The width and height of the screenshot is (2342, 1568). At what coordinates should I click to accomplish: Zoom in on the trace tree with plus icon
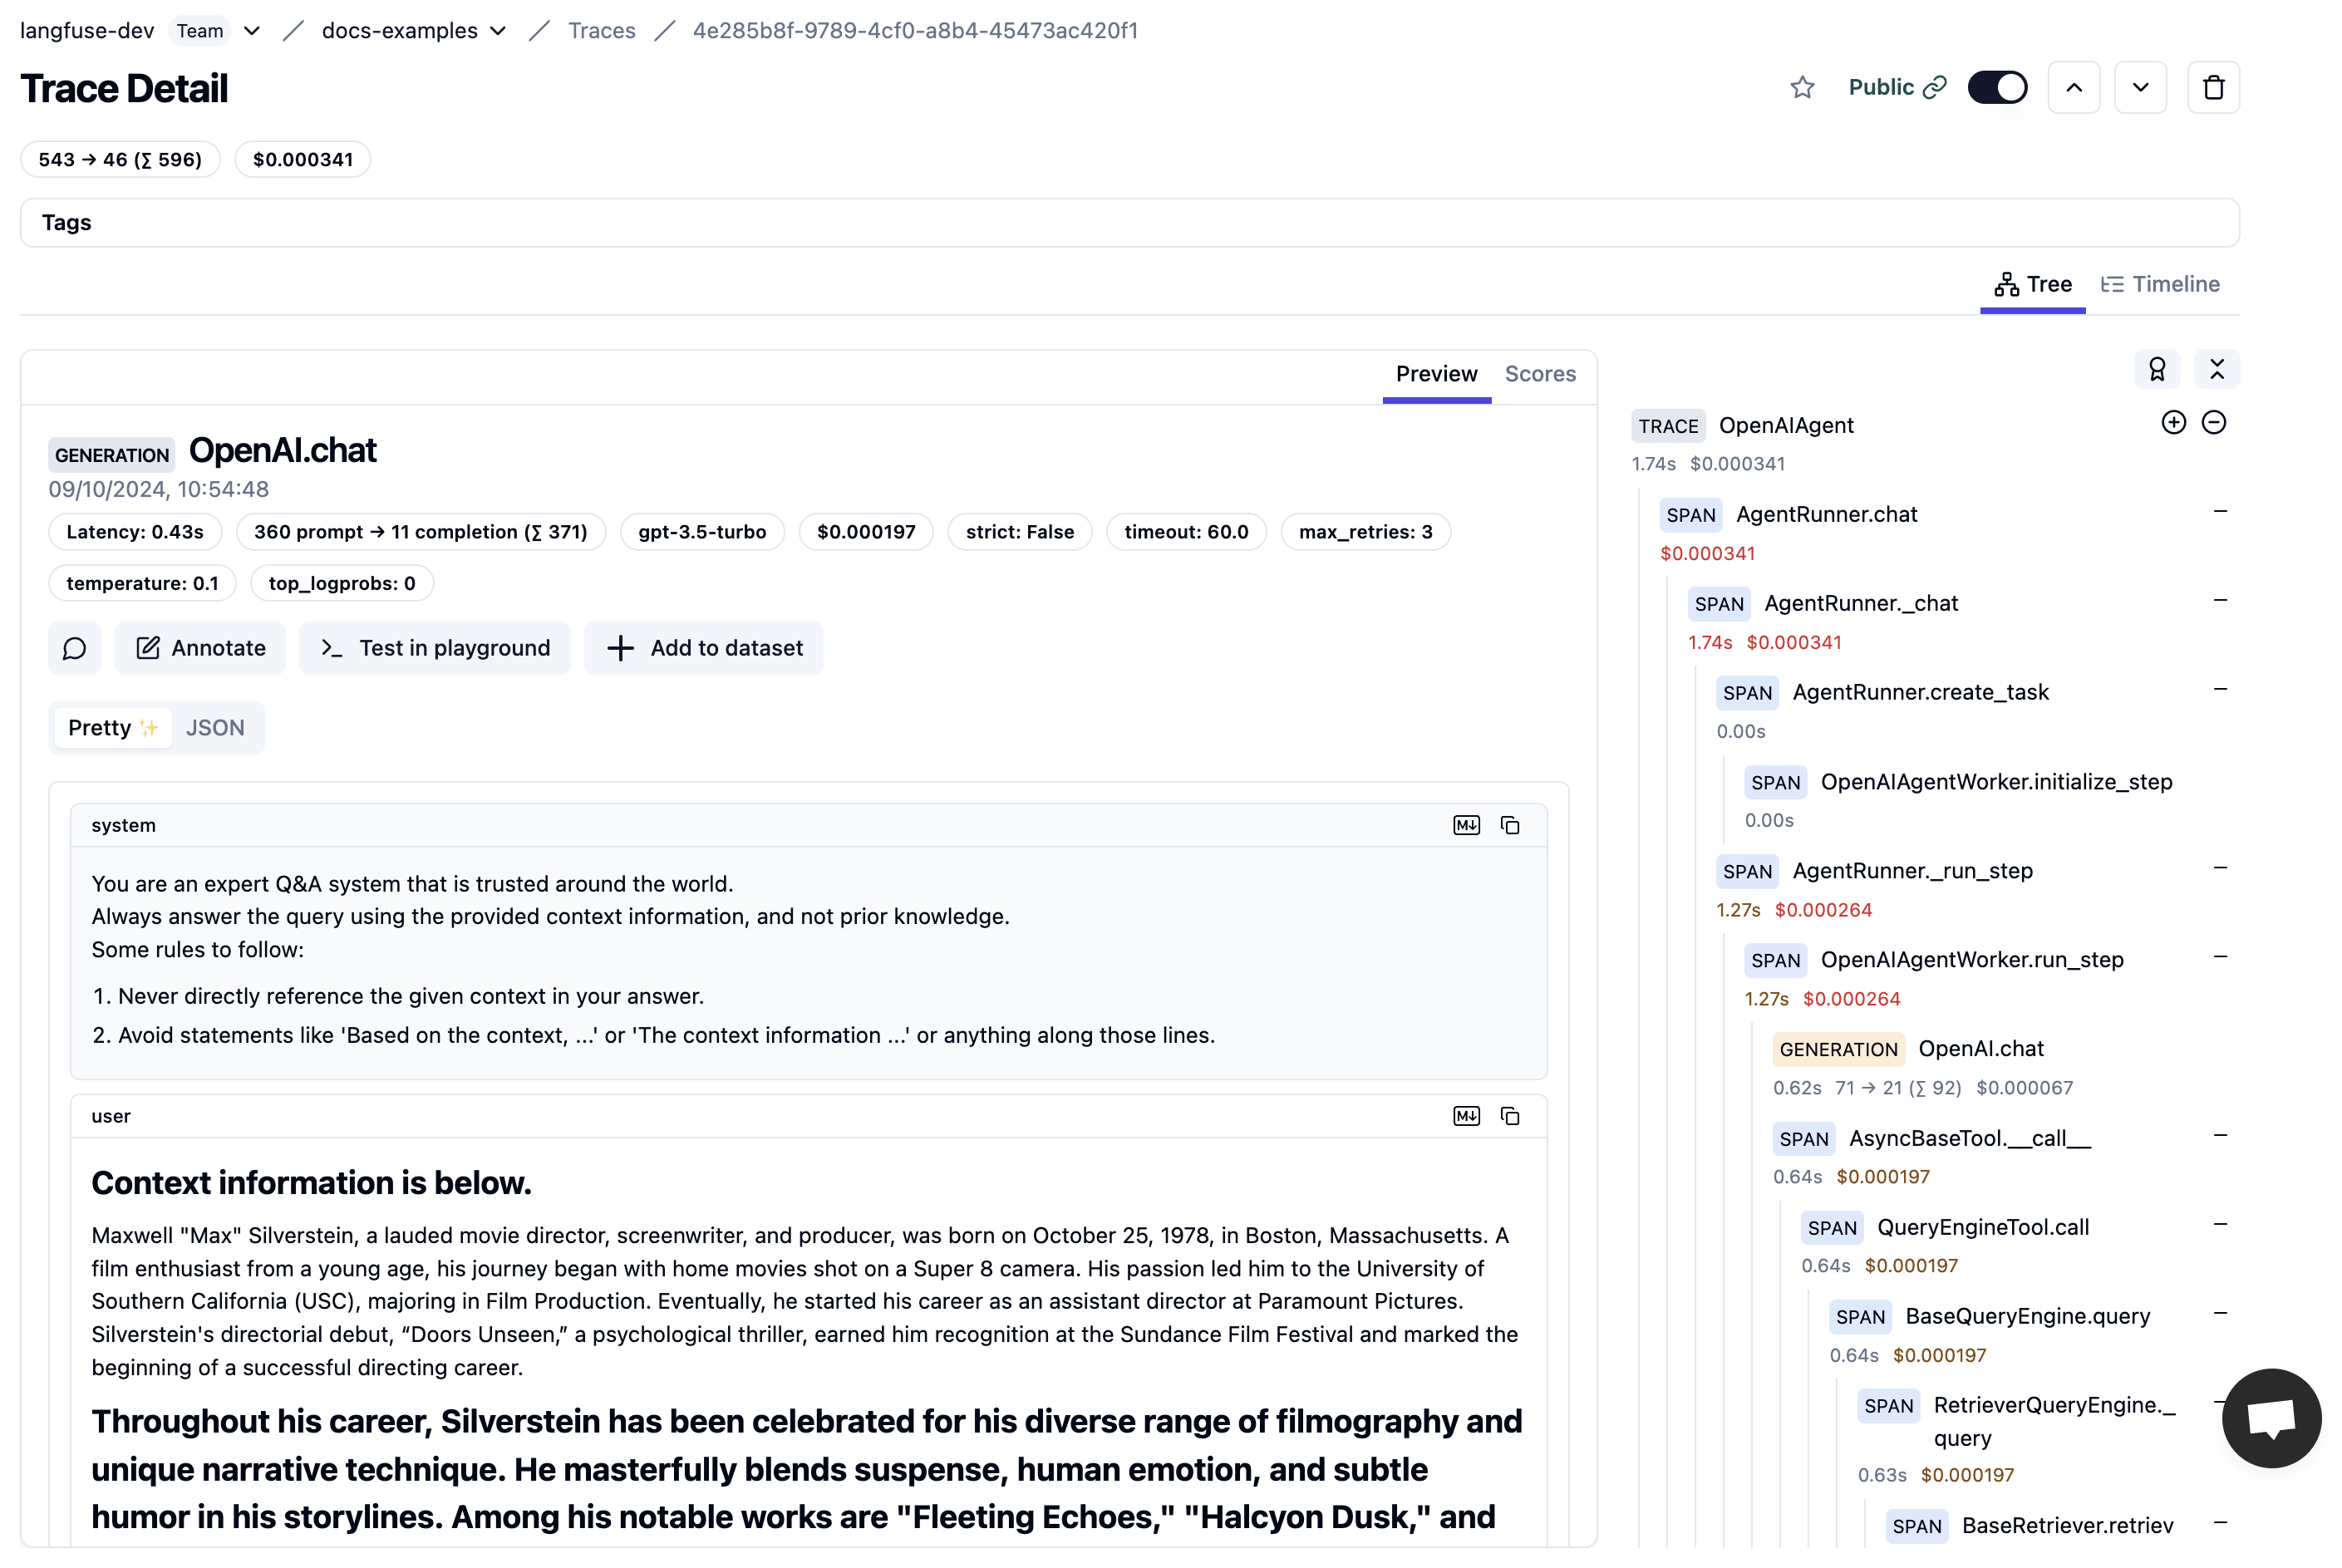tap(2174, 423)
